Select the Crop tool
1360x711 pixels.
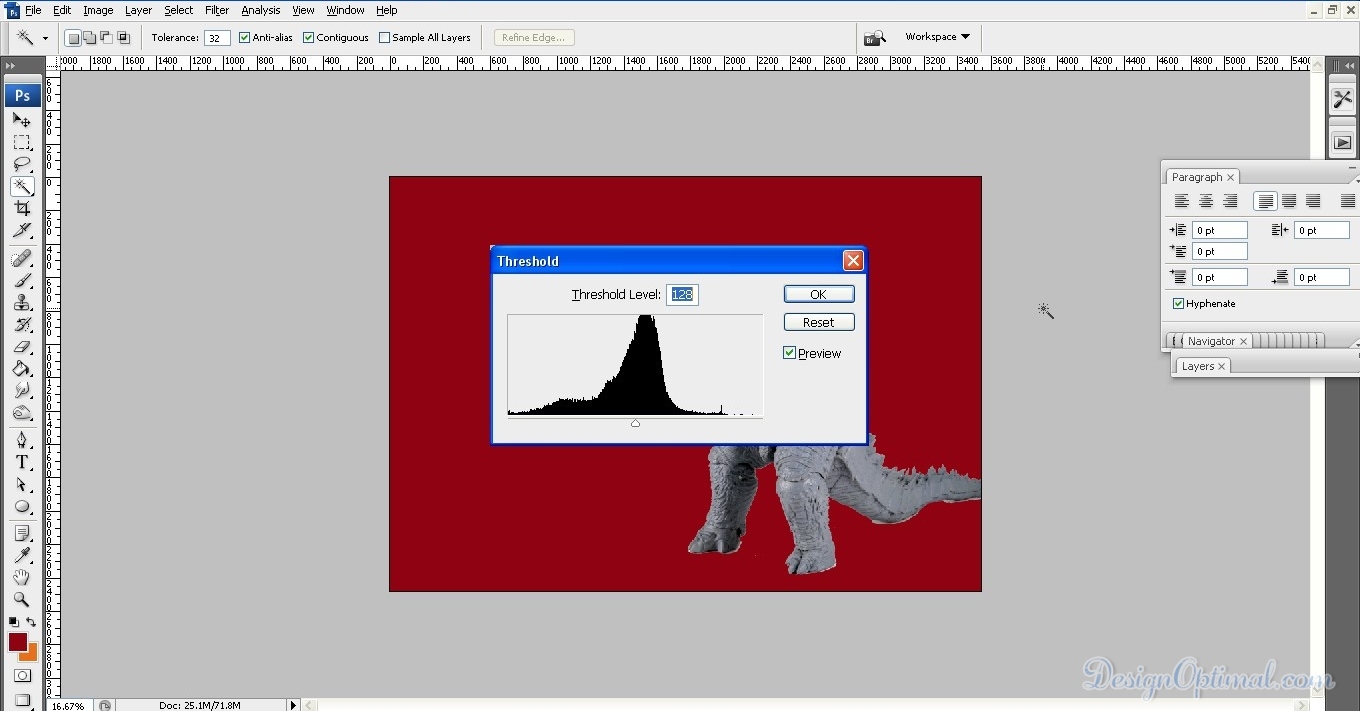tap(22, 208)
